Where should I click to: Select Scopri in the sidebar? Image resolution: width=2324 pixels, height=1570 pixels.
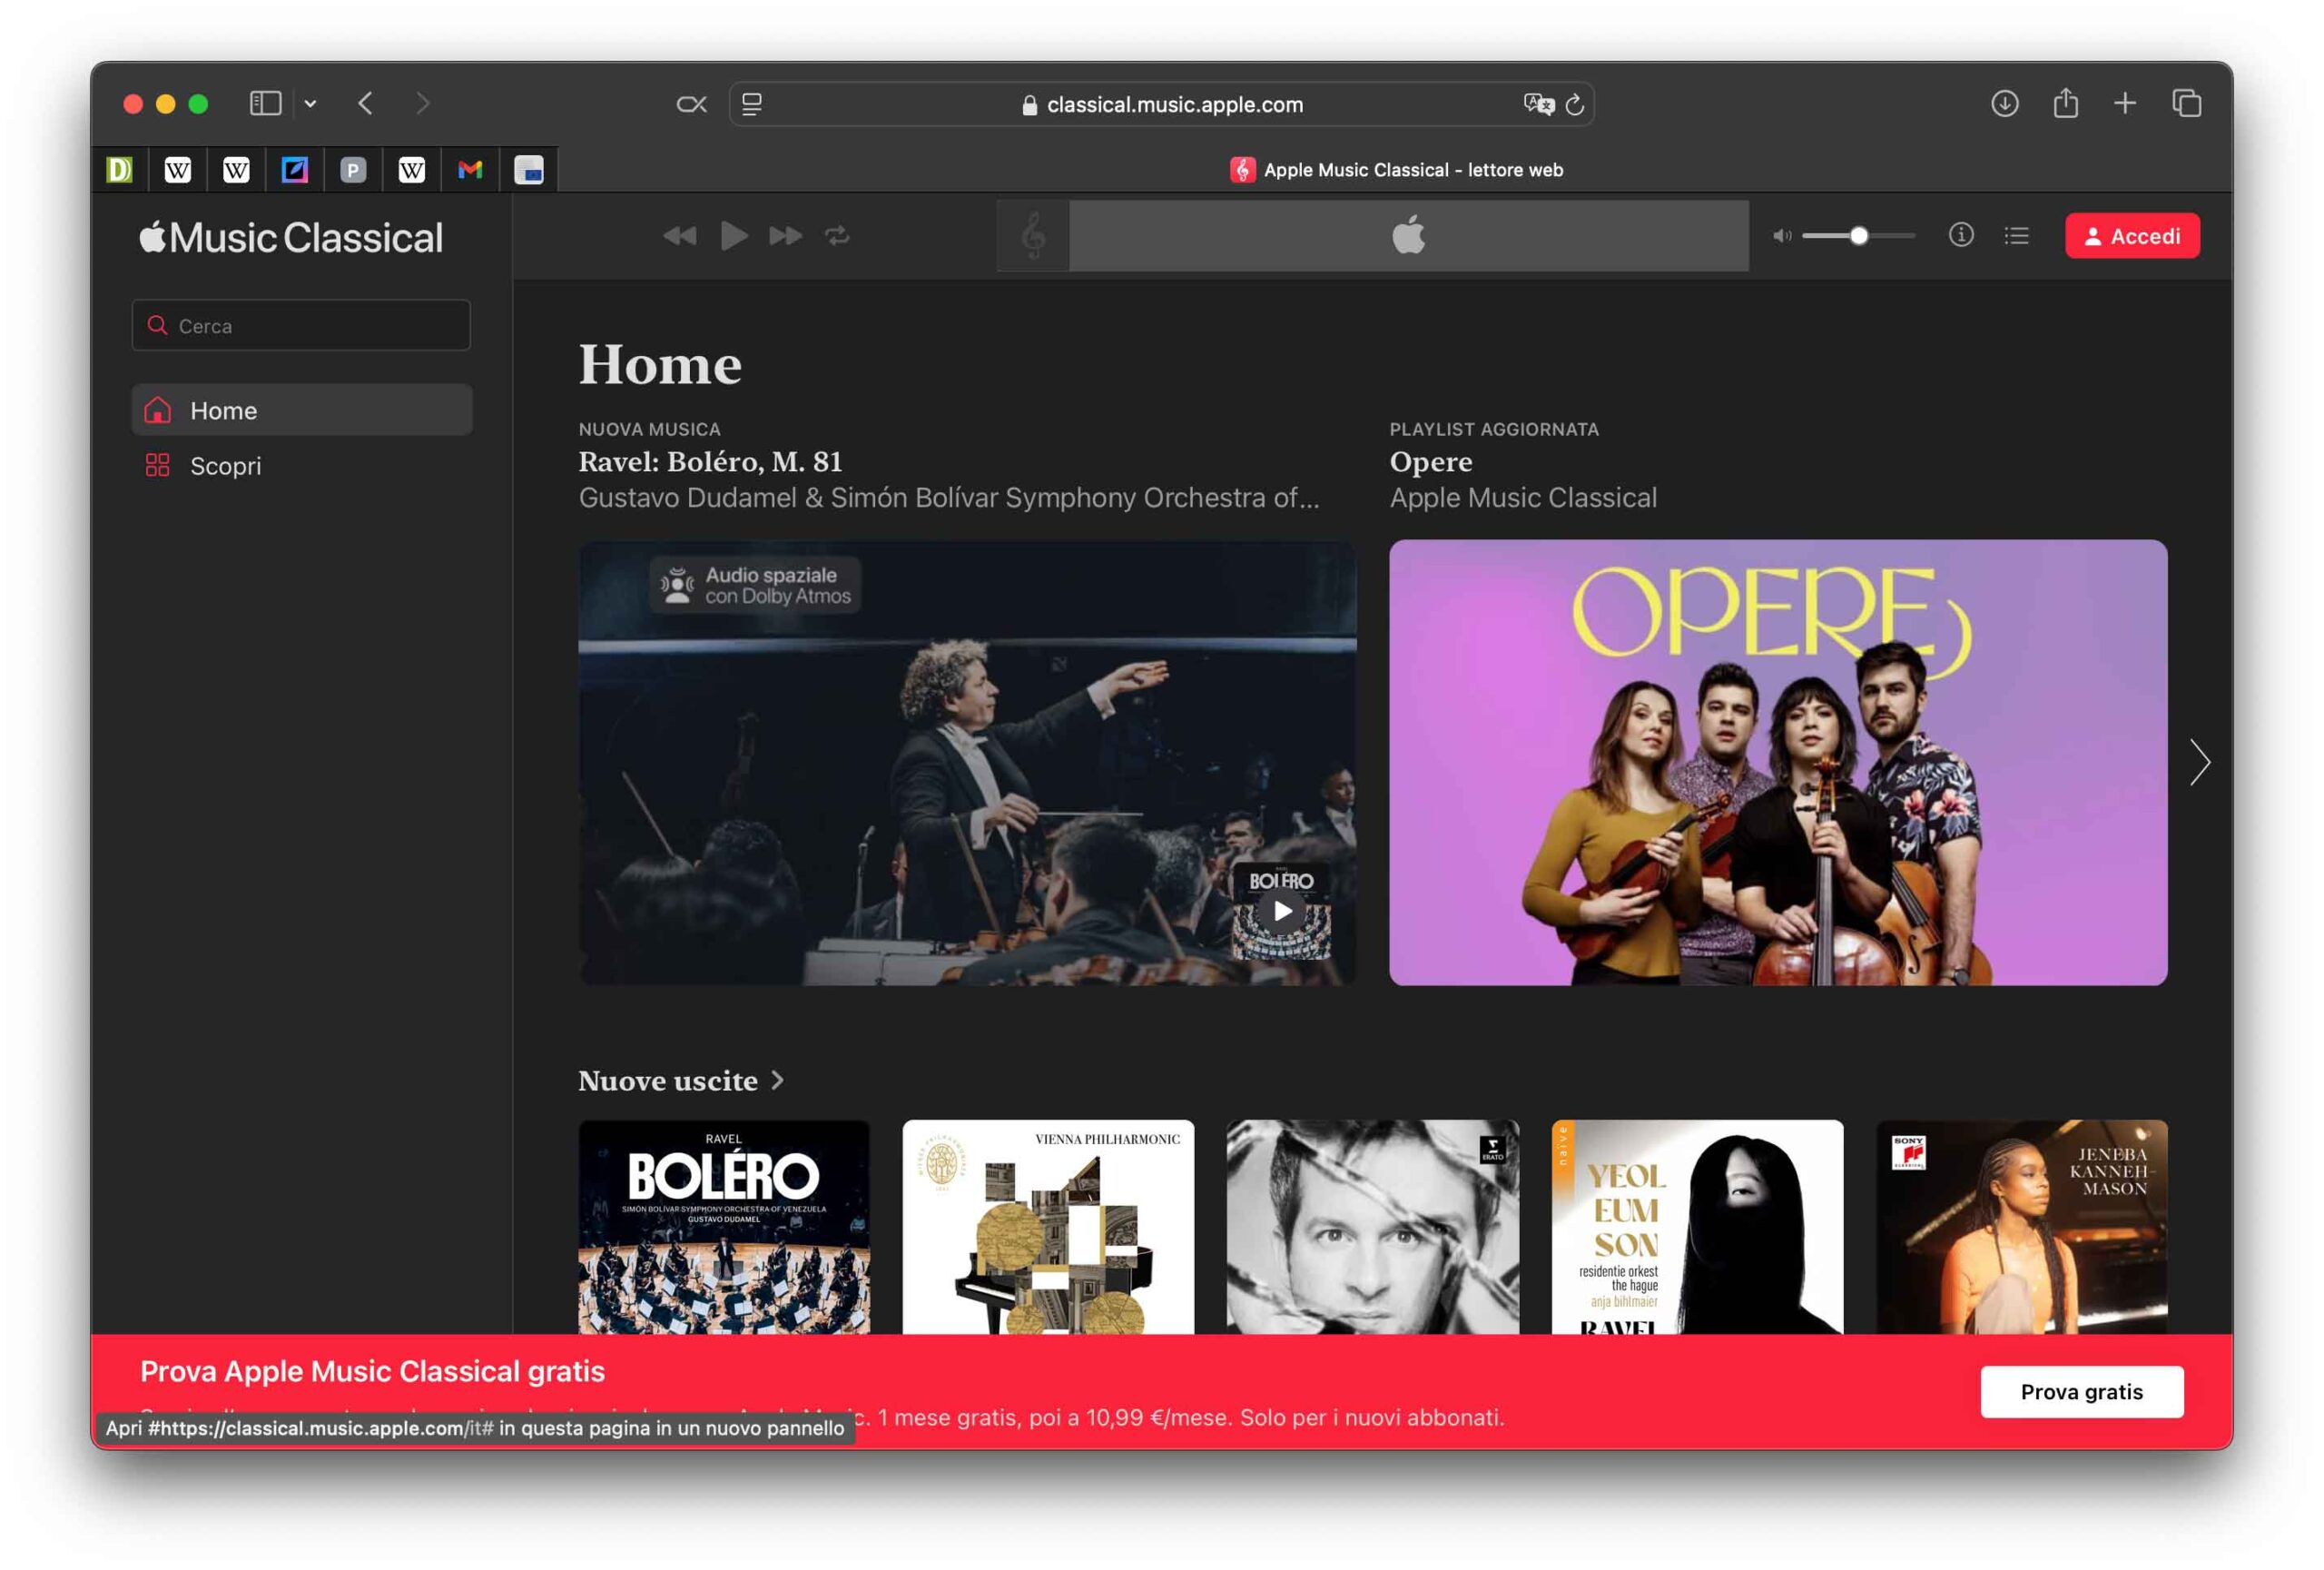225,466
